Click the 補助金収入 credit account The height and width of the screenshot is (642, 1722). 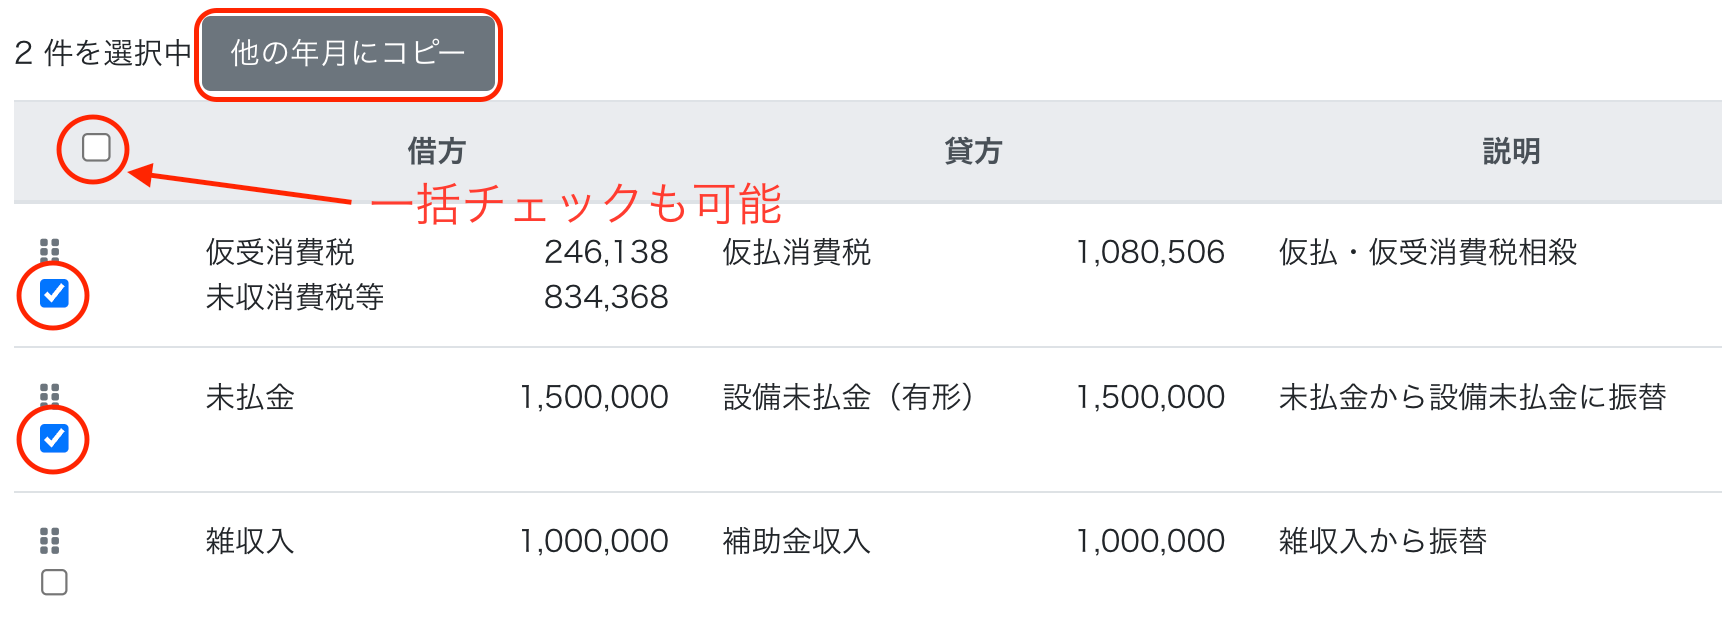pyautogui.click(x=797, y=542)
